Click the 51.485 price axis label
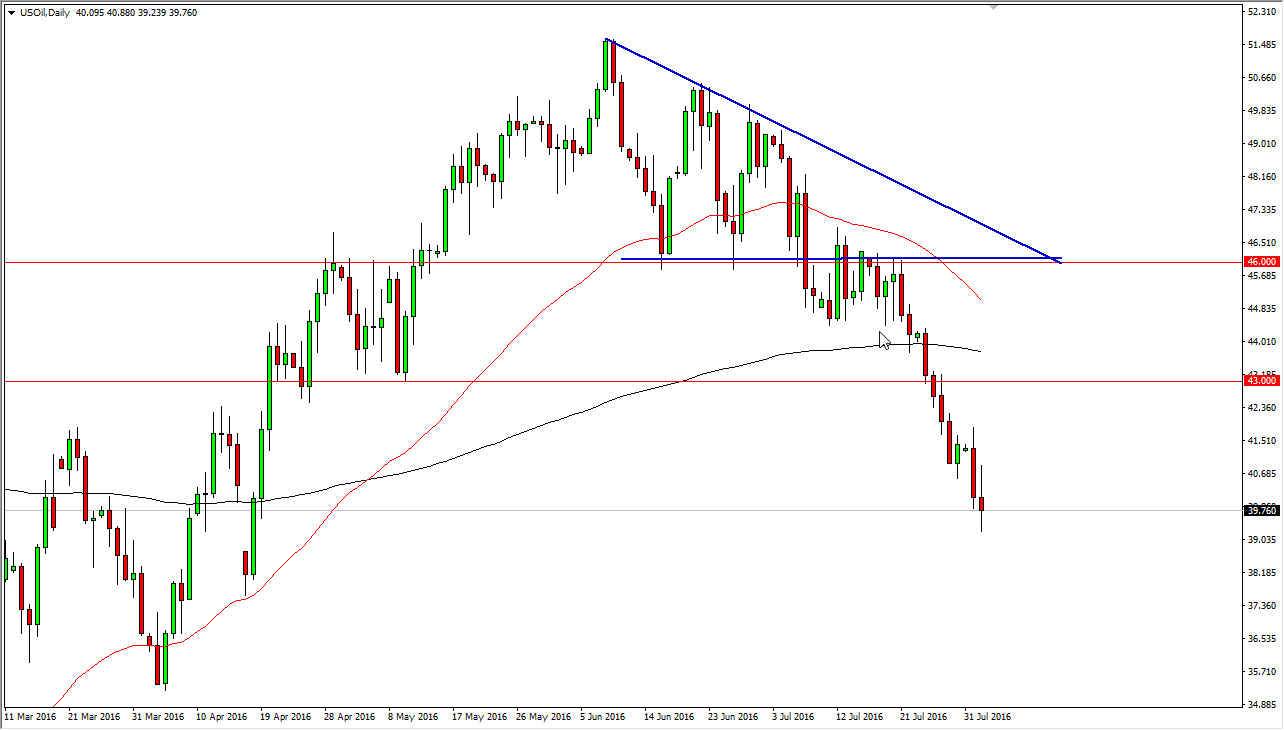Viewport: 1284px width, 730px height. click(x=1262, y=45)
